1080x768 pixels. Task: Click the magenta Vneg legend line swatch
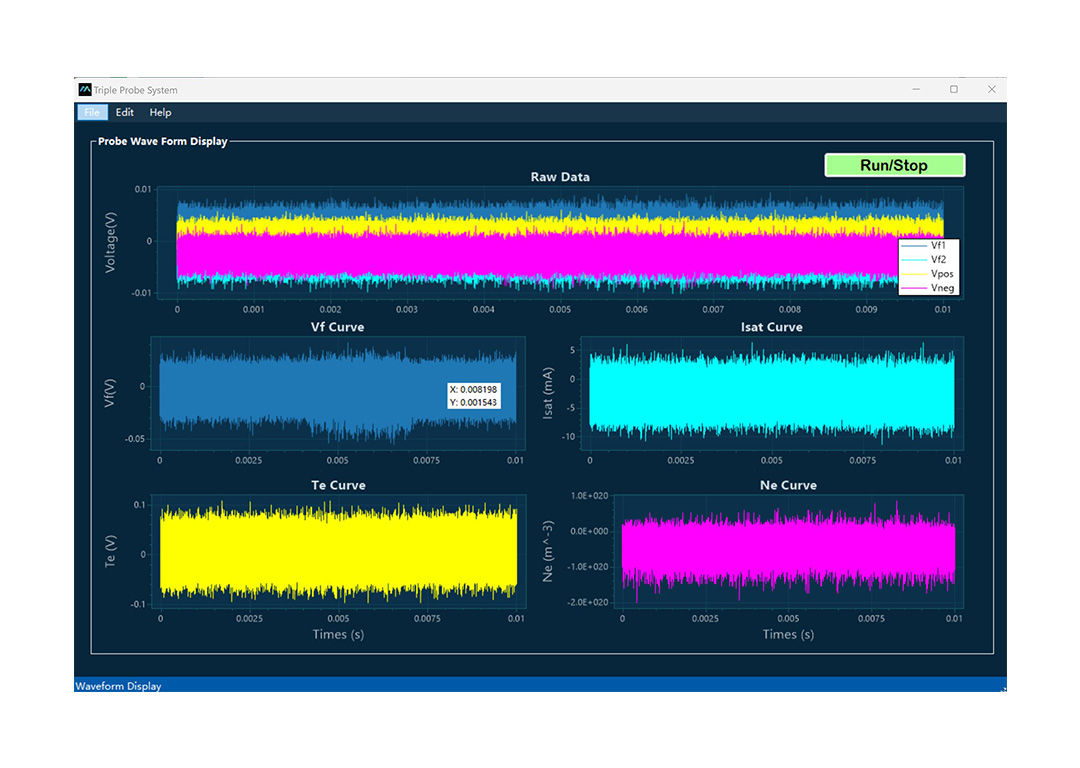pyautogui.click(x=914, y=288)
